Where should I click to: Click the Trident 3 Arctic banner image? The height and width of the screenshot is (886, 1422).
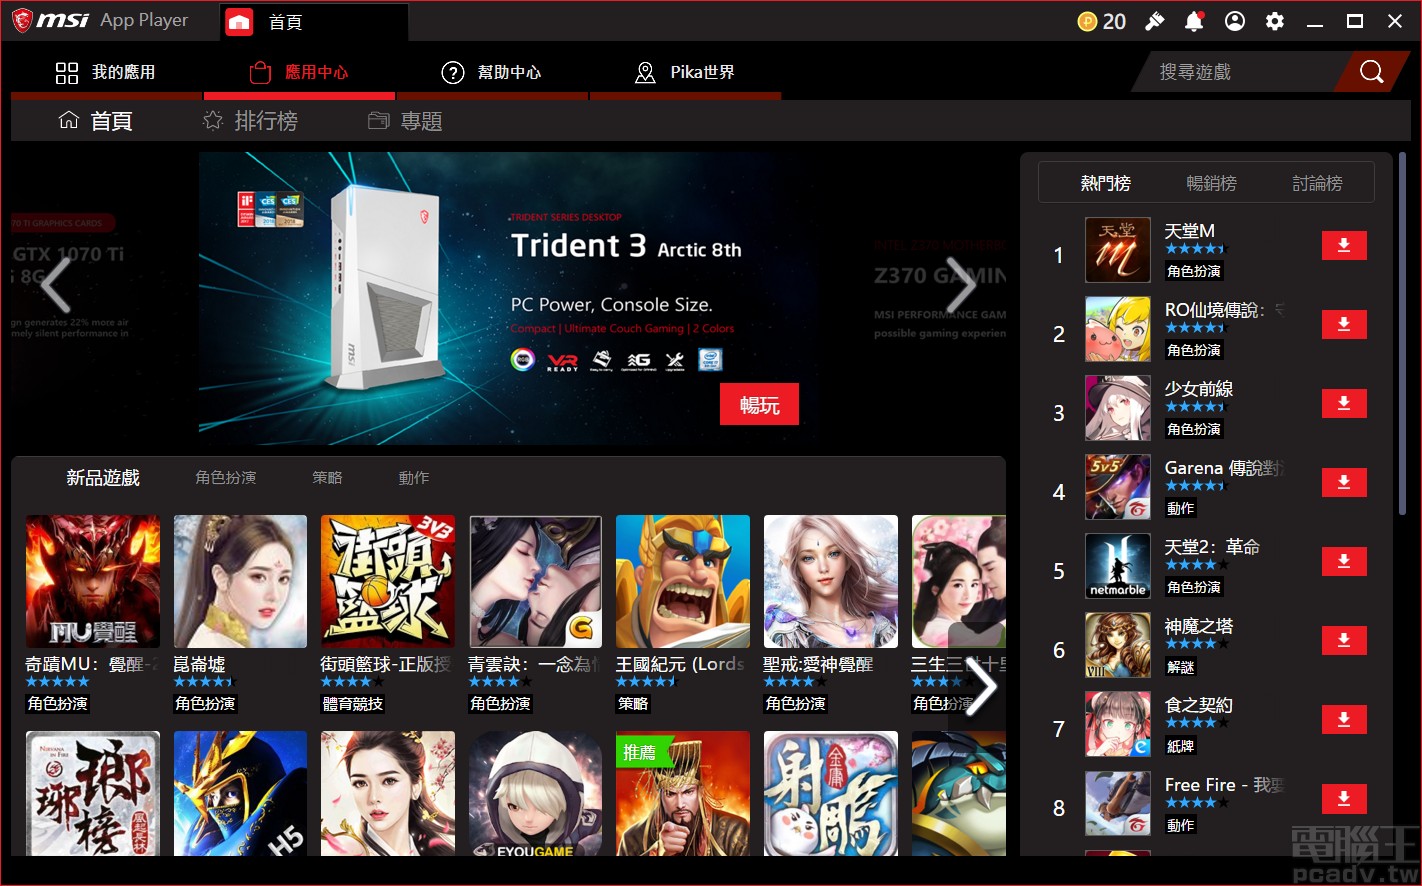click(510, 298)
